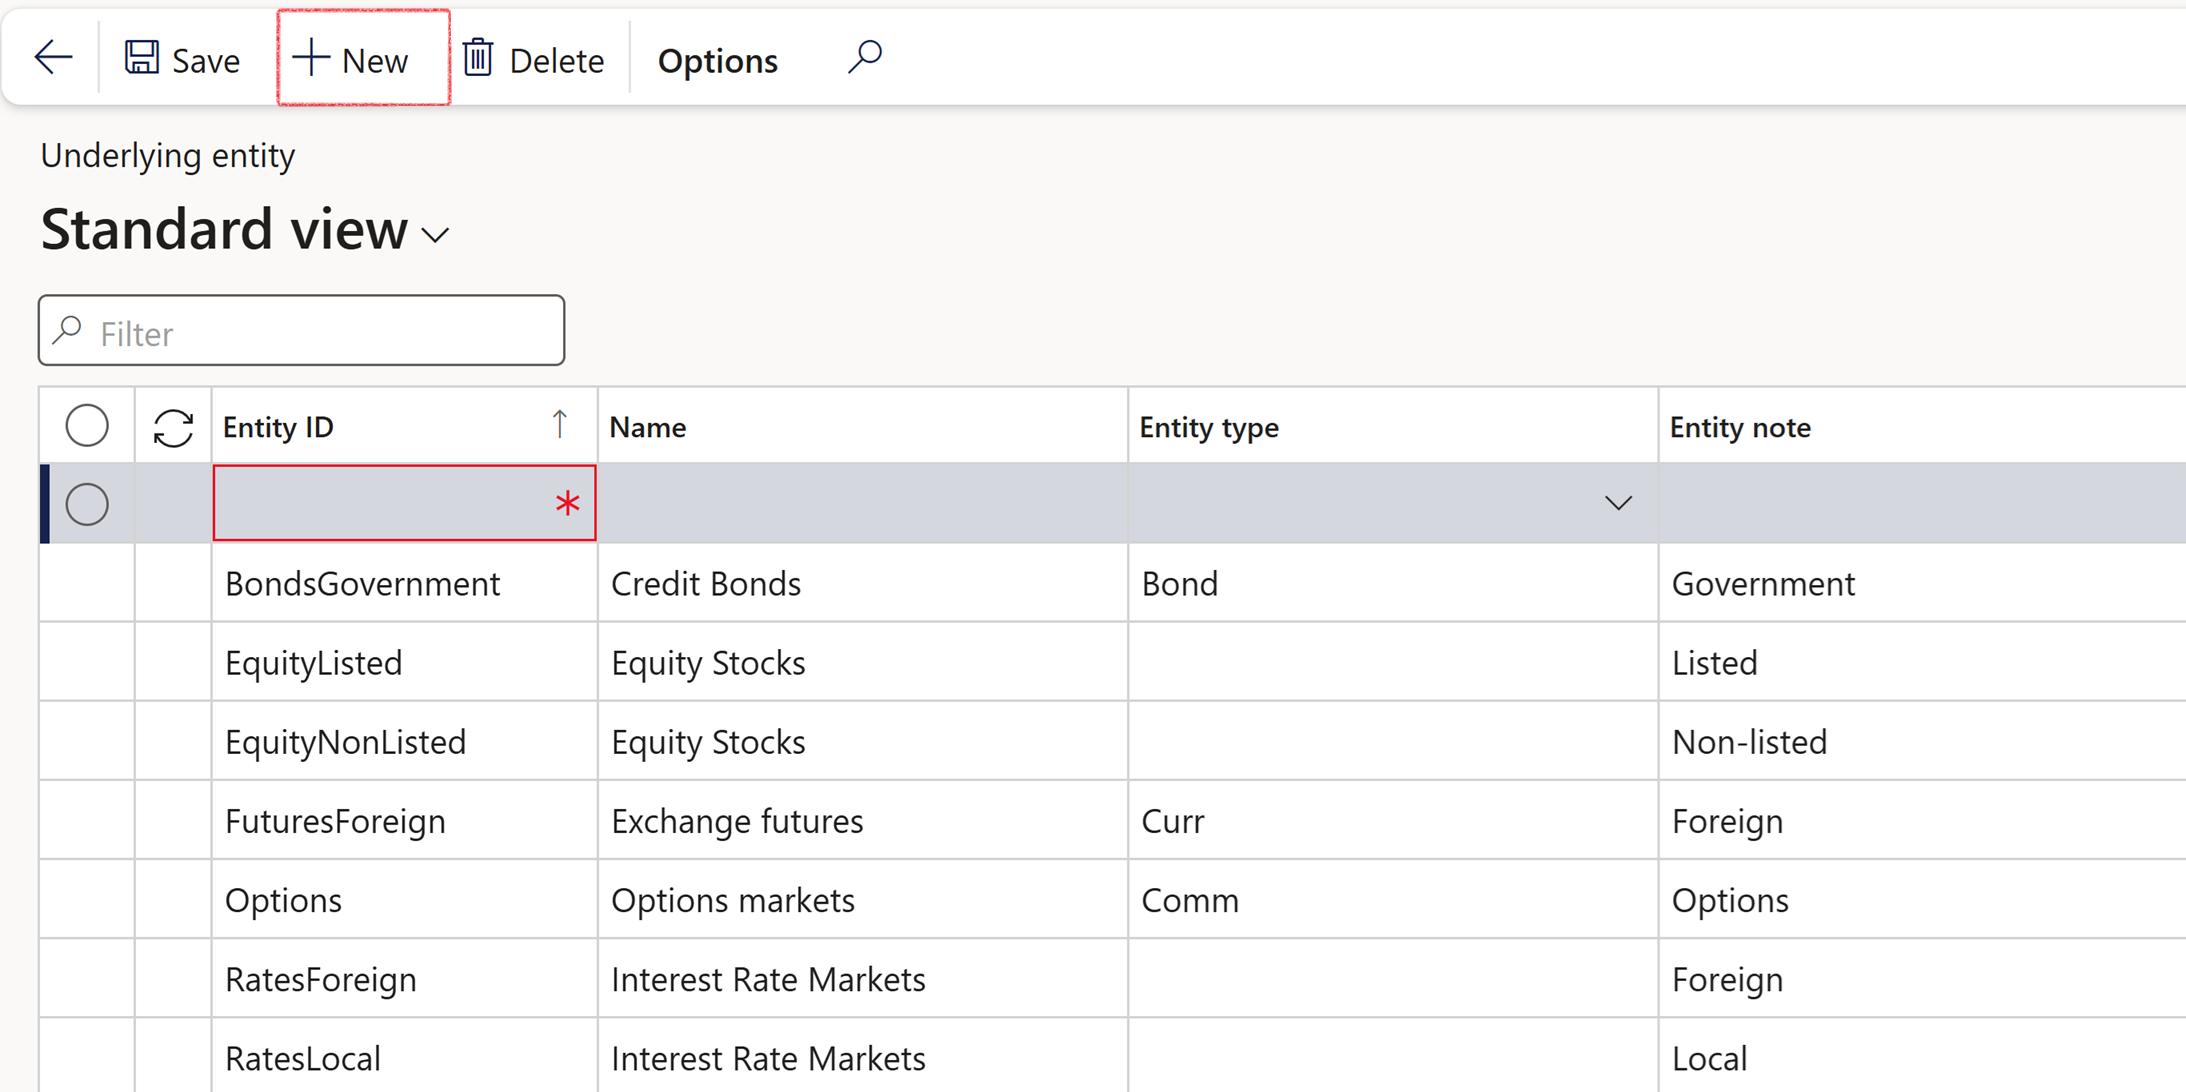Viewport: 2186px width, 1092px height.
Task: Click the back arrow icon
Action: 53,58
